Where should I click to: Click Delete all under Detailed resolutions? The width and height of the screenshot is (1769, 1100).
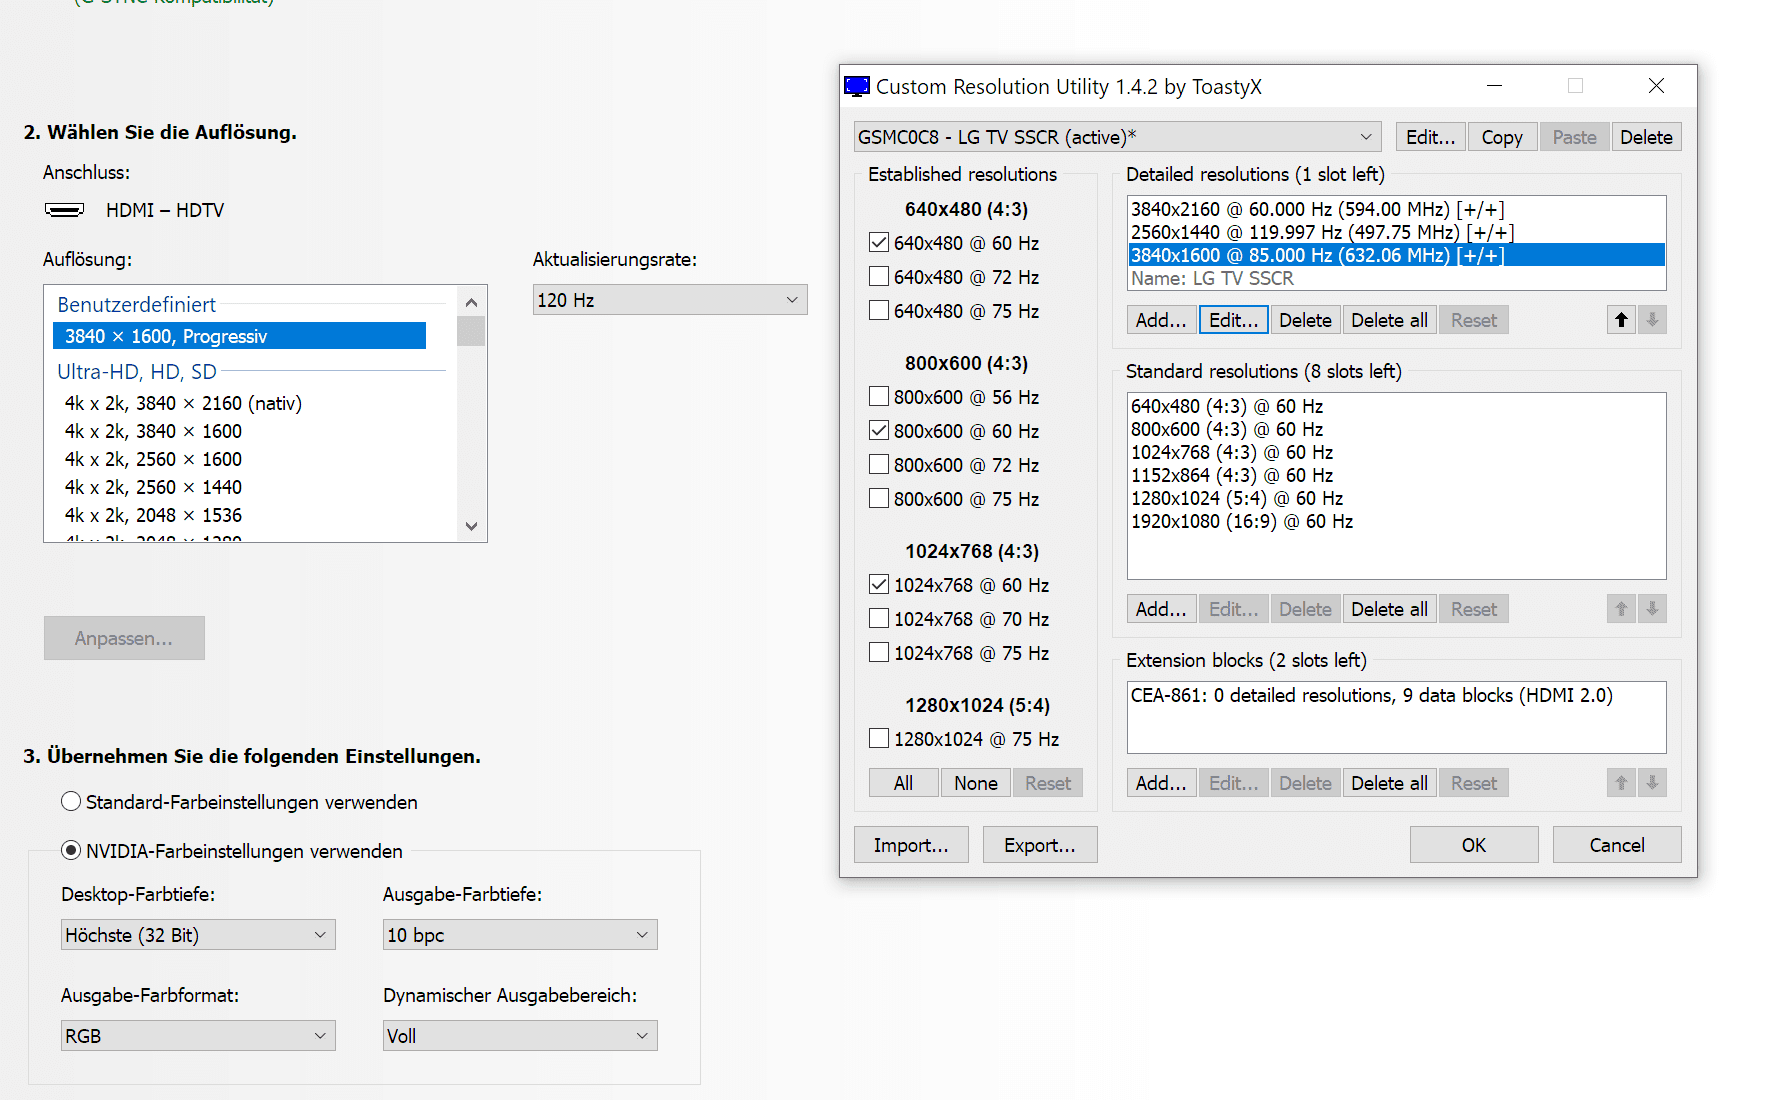pyautogui.click(x=1389, y=320)
